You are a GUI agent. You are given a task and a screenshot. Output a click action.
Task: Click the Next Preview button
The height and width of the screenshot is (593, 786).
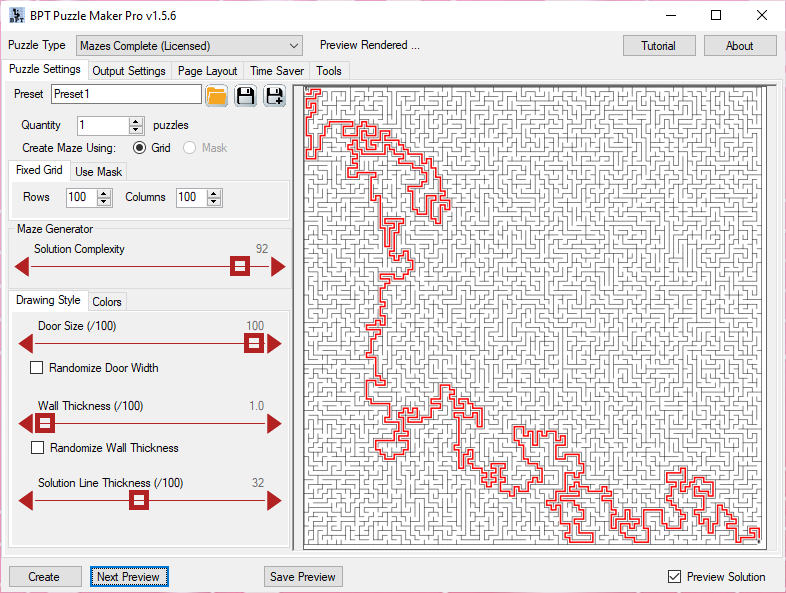click(129, 576)
